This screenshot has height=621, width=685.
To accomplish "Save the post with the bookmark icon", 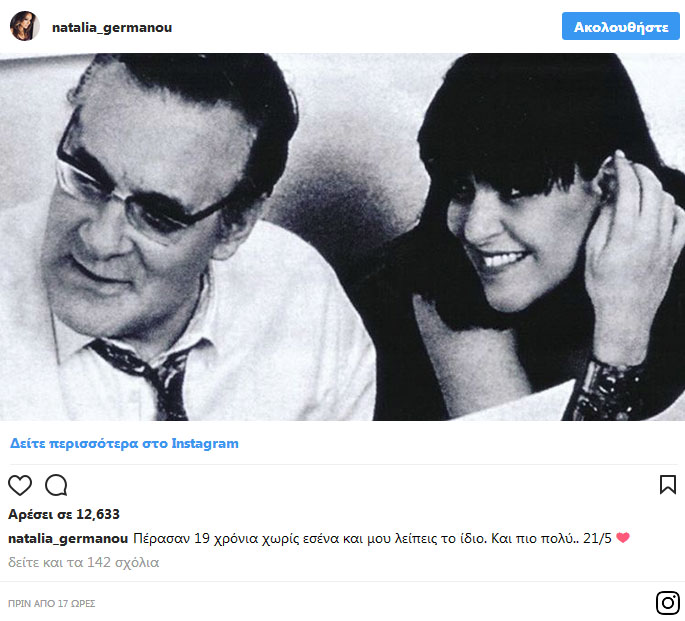I will [x=668, y=485].
